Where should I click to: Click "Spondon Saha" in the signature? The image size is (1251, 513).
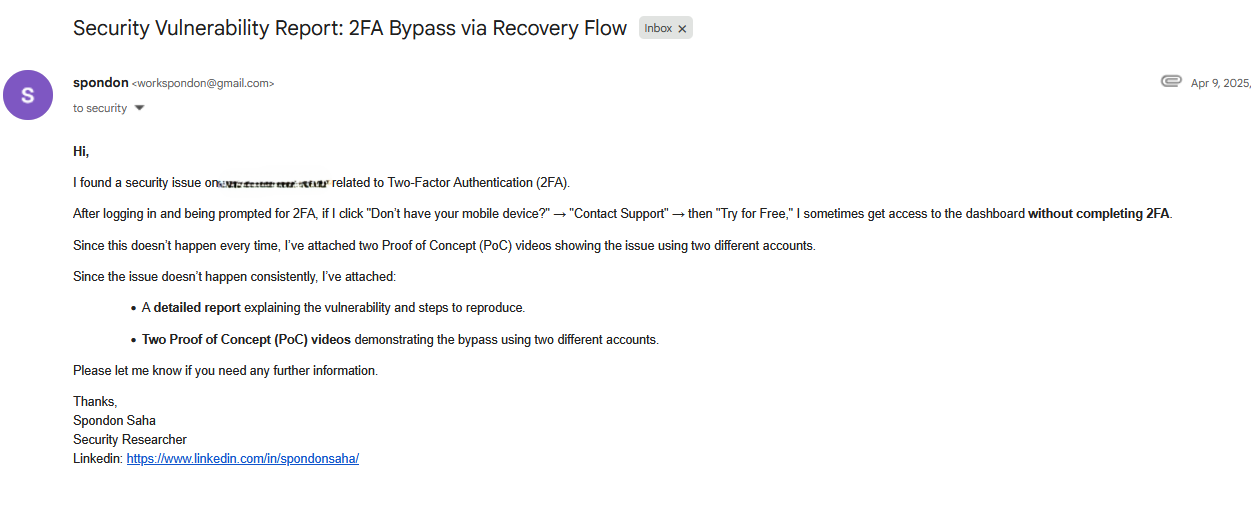click(114, 420)
